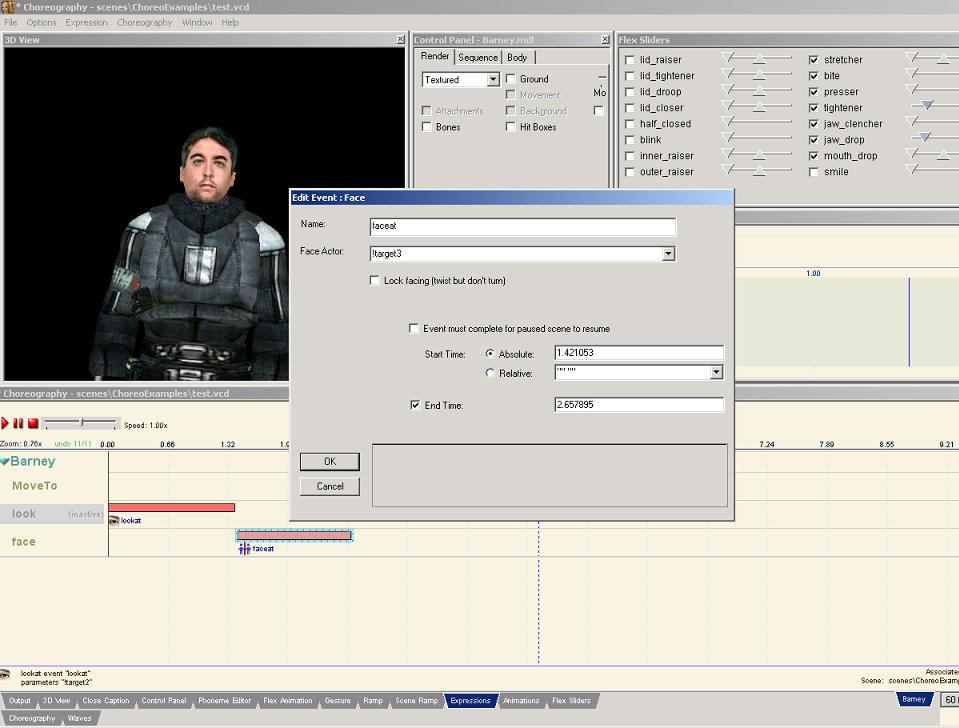
Task: Adjust the lid_raiser flex slider
Action: [758, 59]
